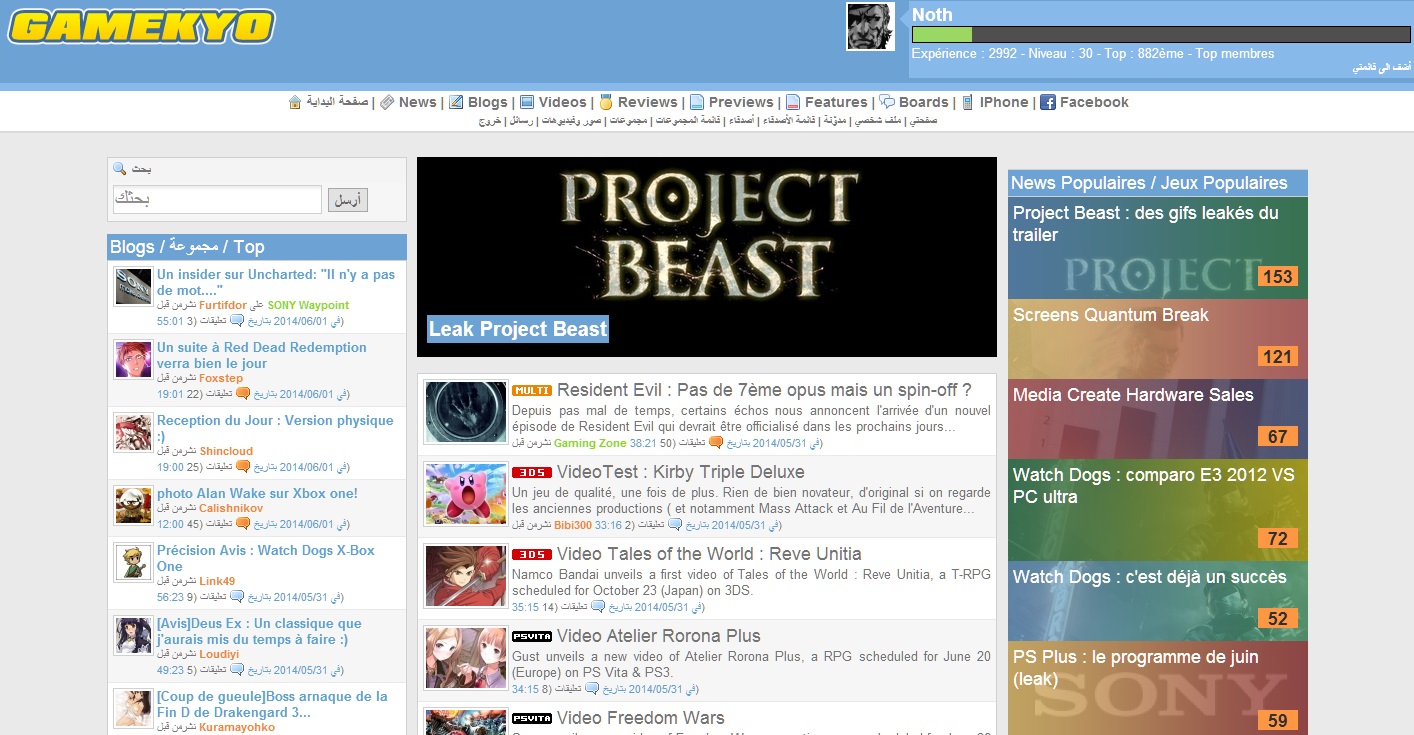Open the News menu item
Image resolution: width=1414 pixels, height=735 pixels.
[417, 102]
